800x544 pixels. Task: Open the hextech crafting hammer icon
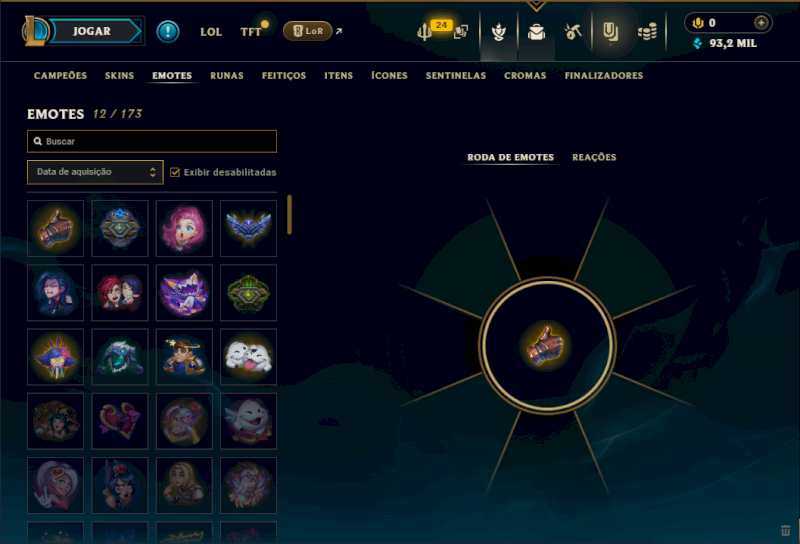[x=572, y=32]
